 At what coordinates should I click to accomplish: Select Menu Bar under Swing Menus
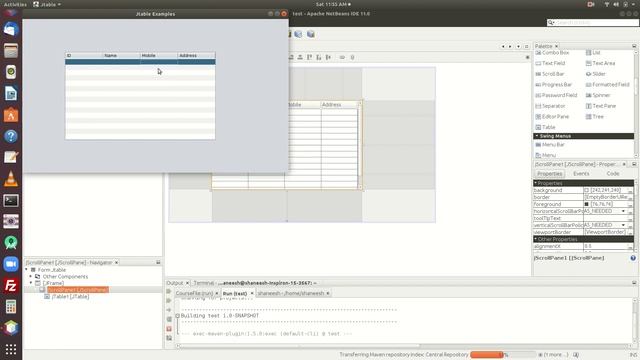(x=550, y=144)
